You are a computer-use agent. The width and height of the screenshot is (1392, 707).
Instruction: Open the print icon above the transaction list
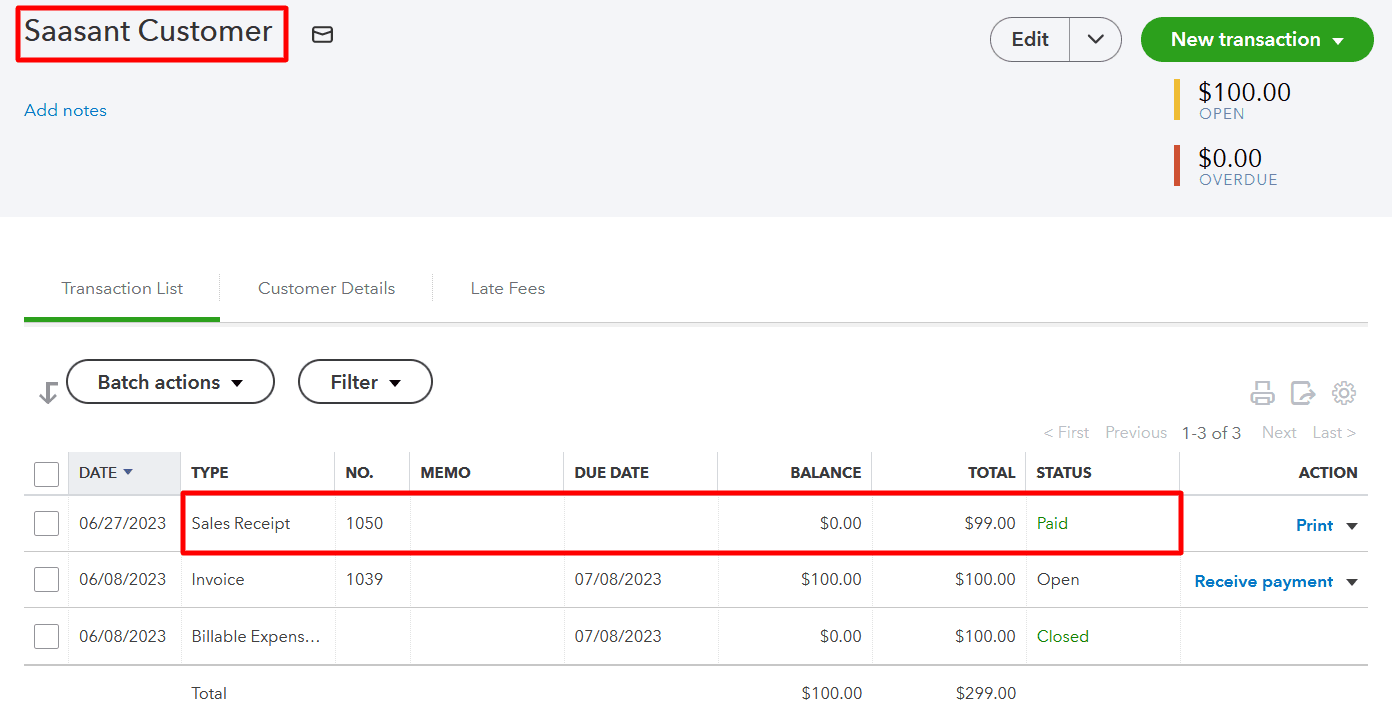click(1262, 393)
